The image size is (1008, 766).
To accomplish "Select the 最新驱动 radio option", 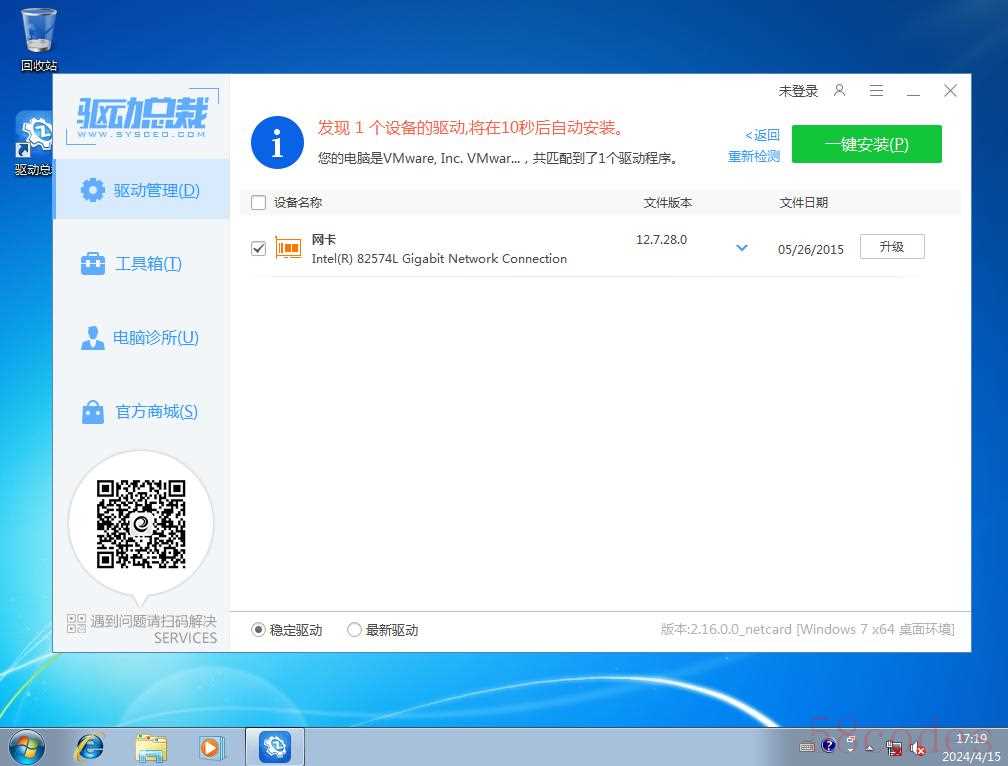I will pos(354,630).
